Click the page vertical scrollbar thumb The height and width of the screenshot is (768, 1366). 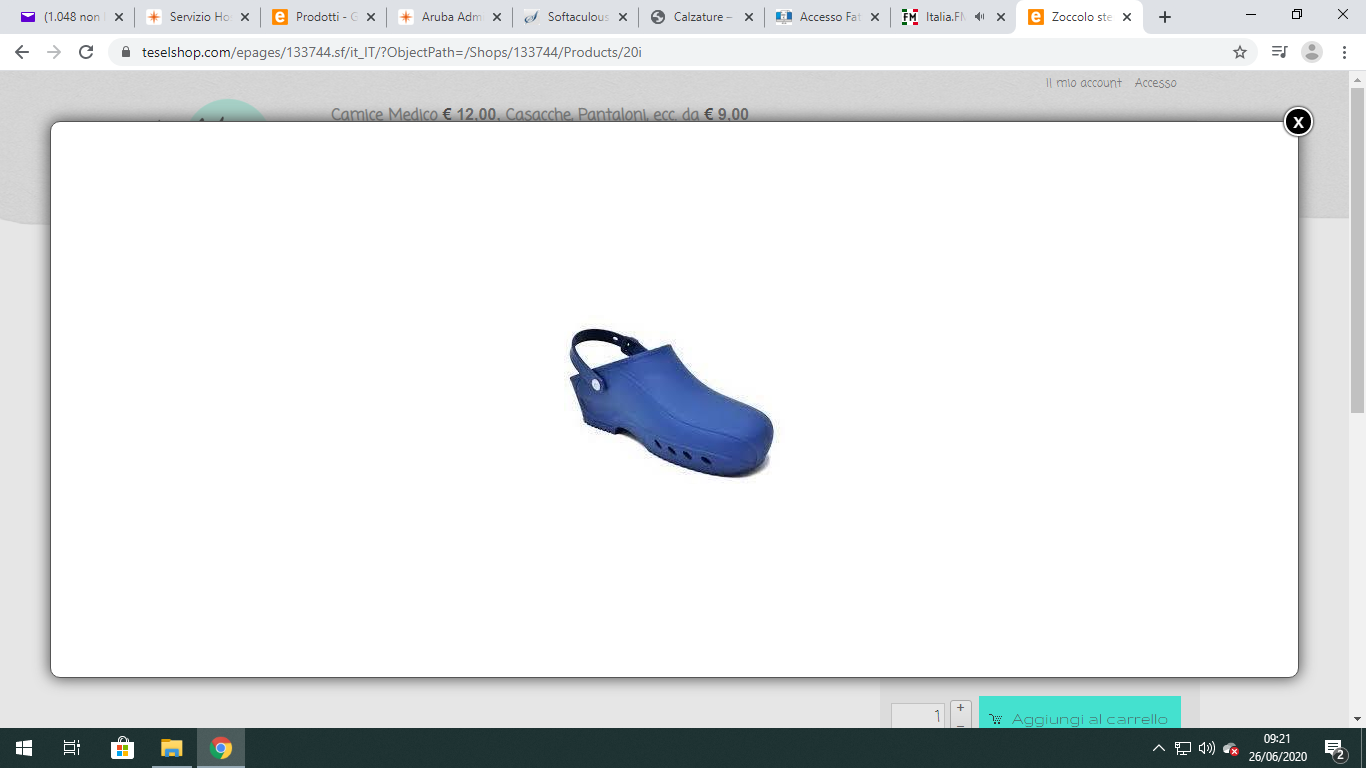coord(1358,250)
